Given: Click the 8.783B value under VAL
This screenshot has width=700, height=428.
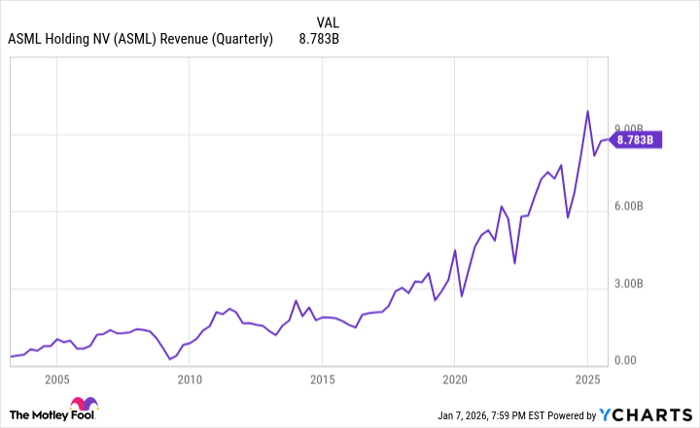Looking at the screenshot, I should click(x=319, y=39).
